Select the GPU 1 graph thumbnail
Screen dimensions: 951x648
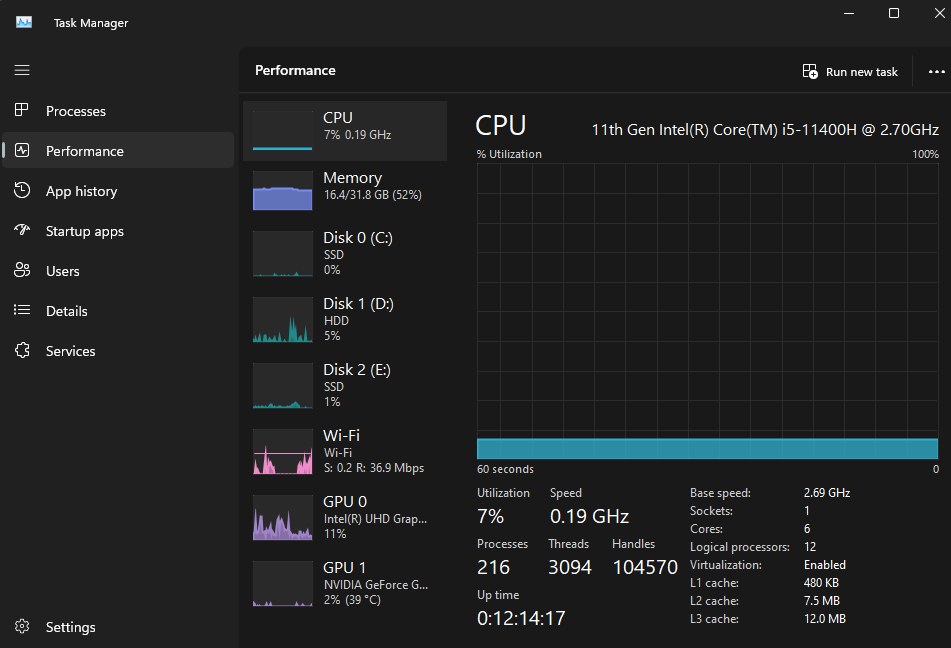pyautogui.click(x=282, y=584)
